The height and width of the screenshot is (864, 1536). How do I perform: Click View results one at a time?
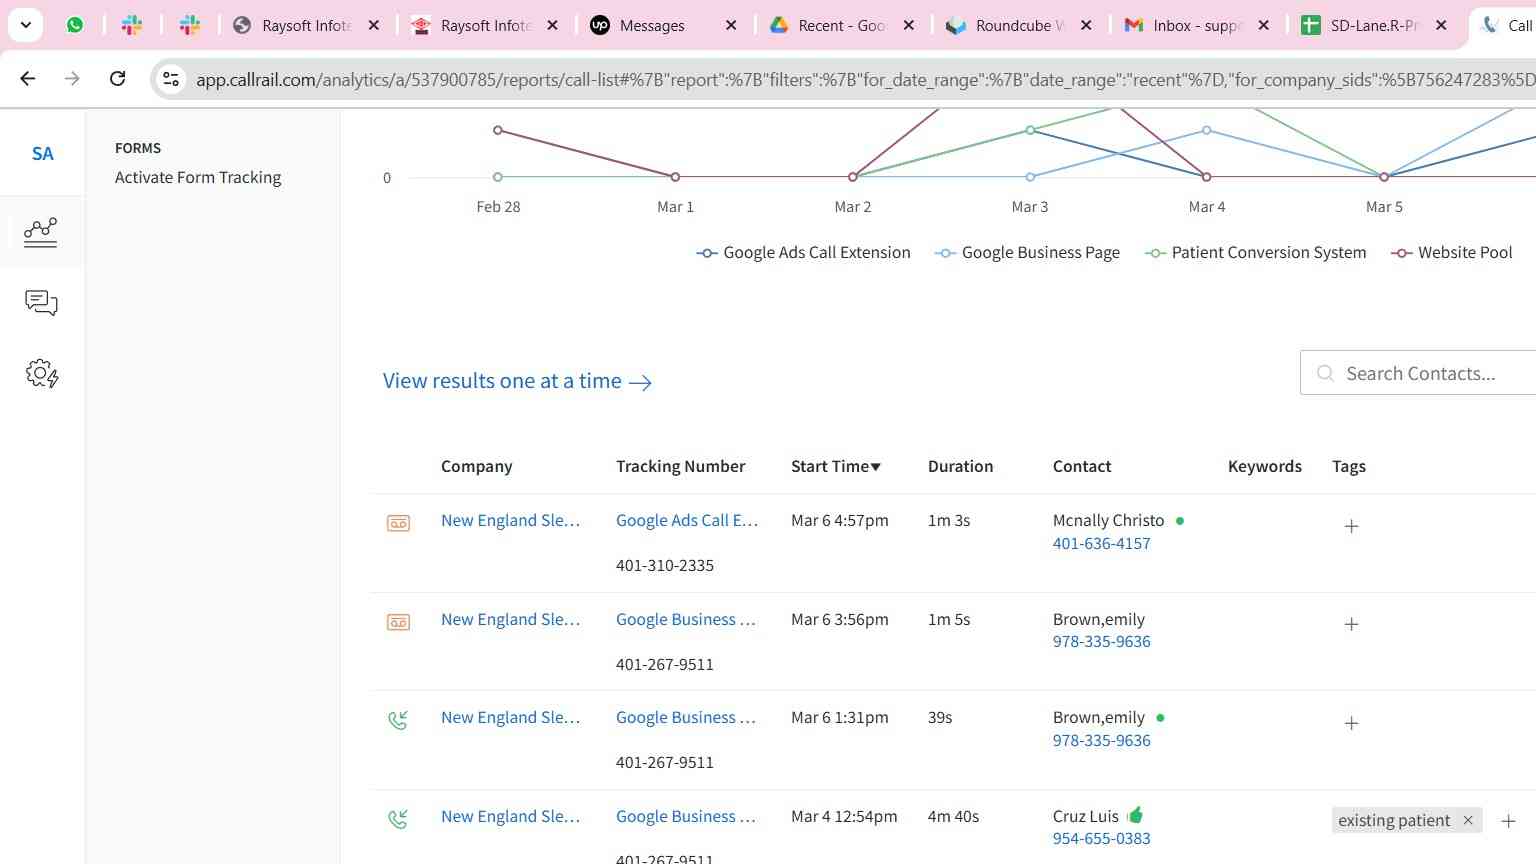click(517, 381)
